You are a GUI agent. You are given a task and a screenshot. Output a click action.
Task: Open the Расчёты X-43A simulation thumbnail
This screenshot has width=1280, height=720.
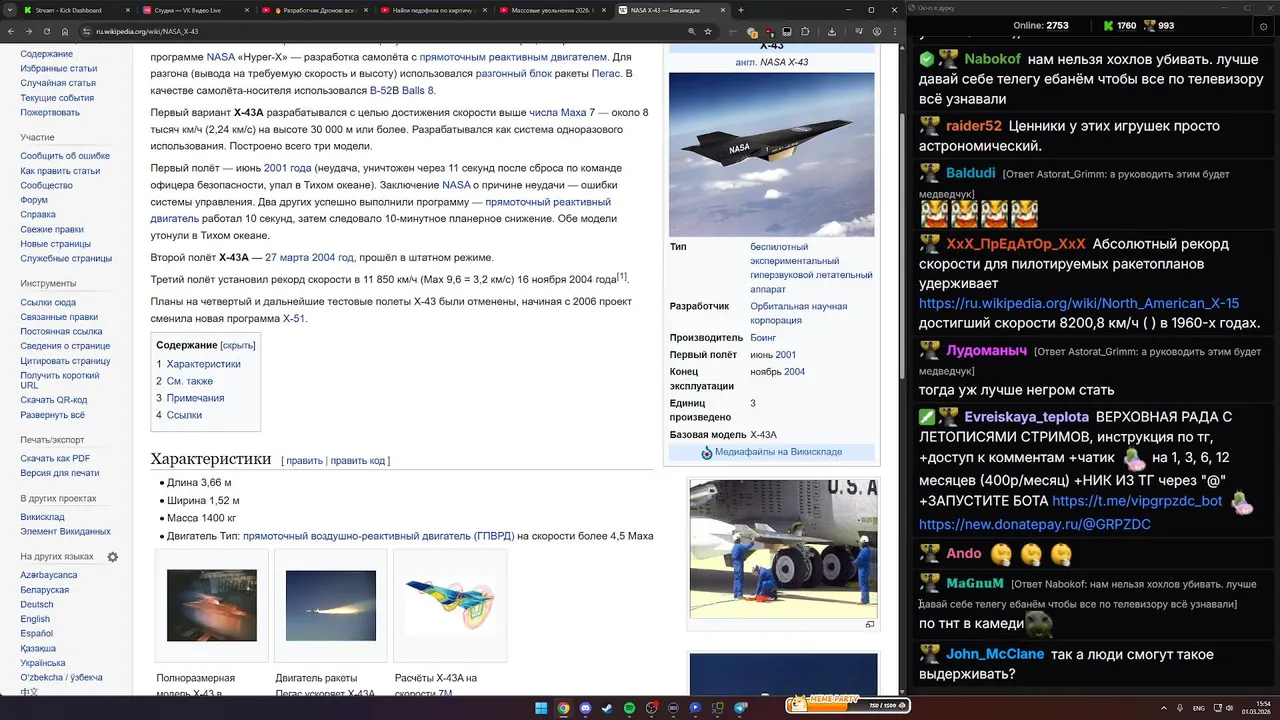(450, 604)
